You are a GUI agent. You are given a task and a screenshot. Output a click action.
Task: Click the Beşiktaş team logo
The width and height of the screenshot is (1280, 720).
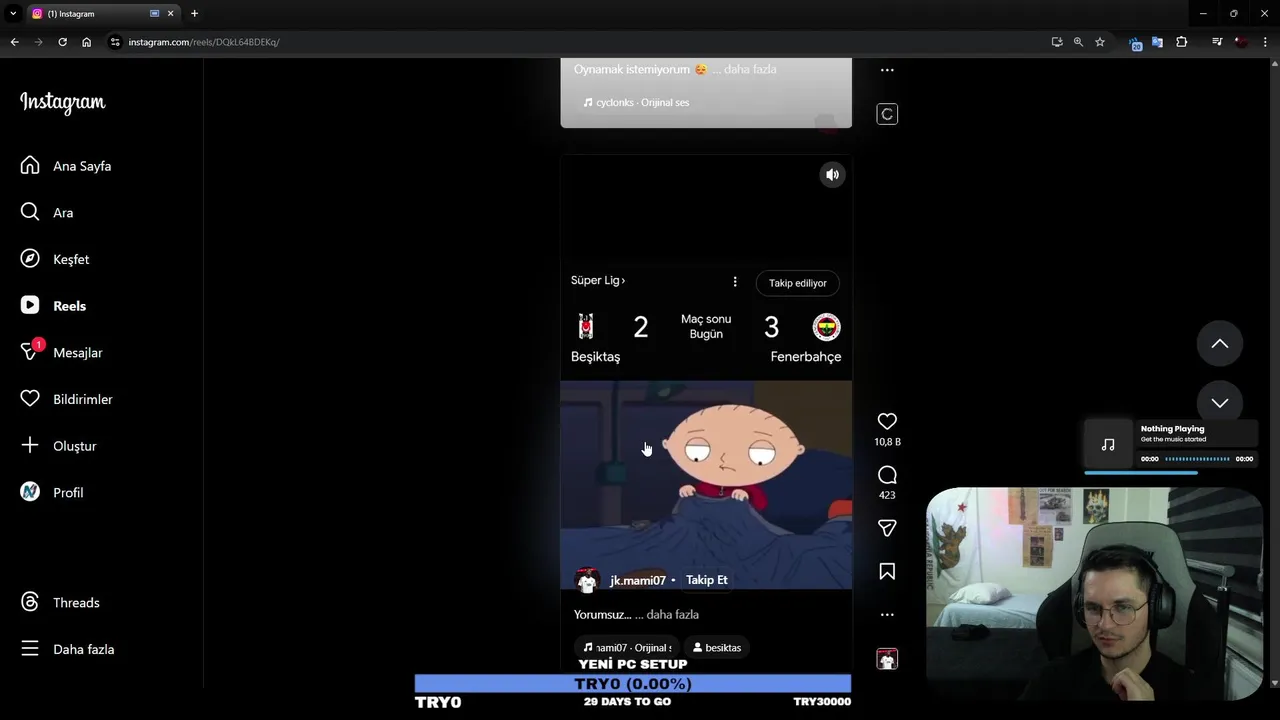coord(586,327)
